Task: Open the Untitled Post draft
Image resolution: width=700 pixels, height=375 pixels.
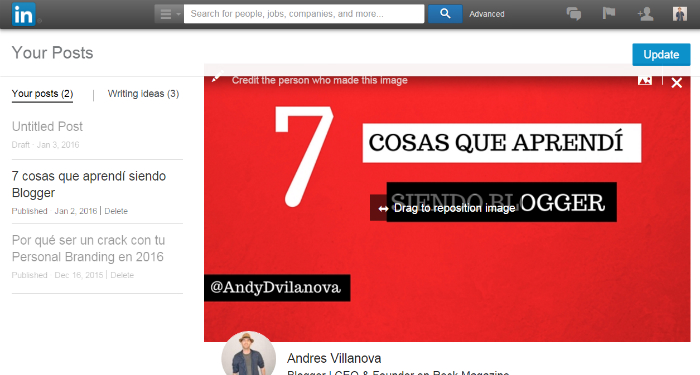Action: tap(47, 126)
